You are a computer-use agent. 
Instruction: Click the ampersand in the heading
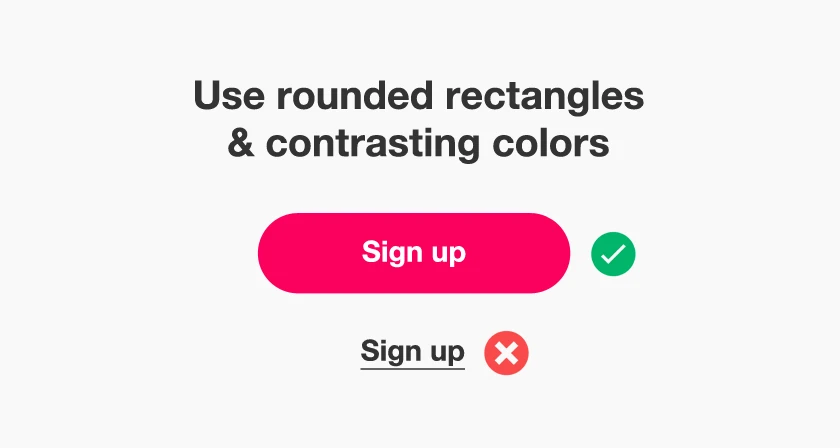(241, 144)
